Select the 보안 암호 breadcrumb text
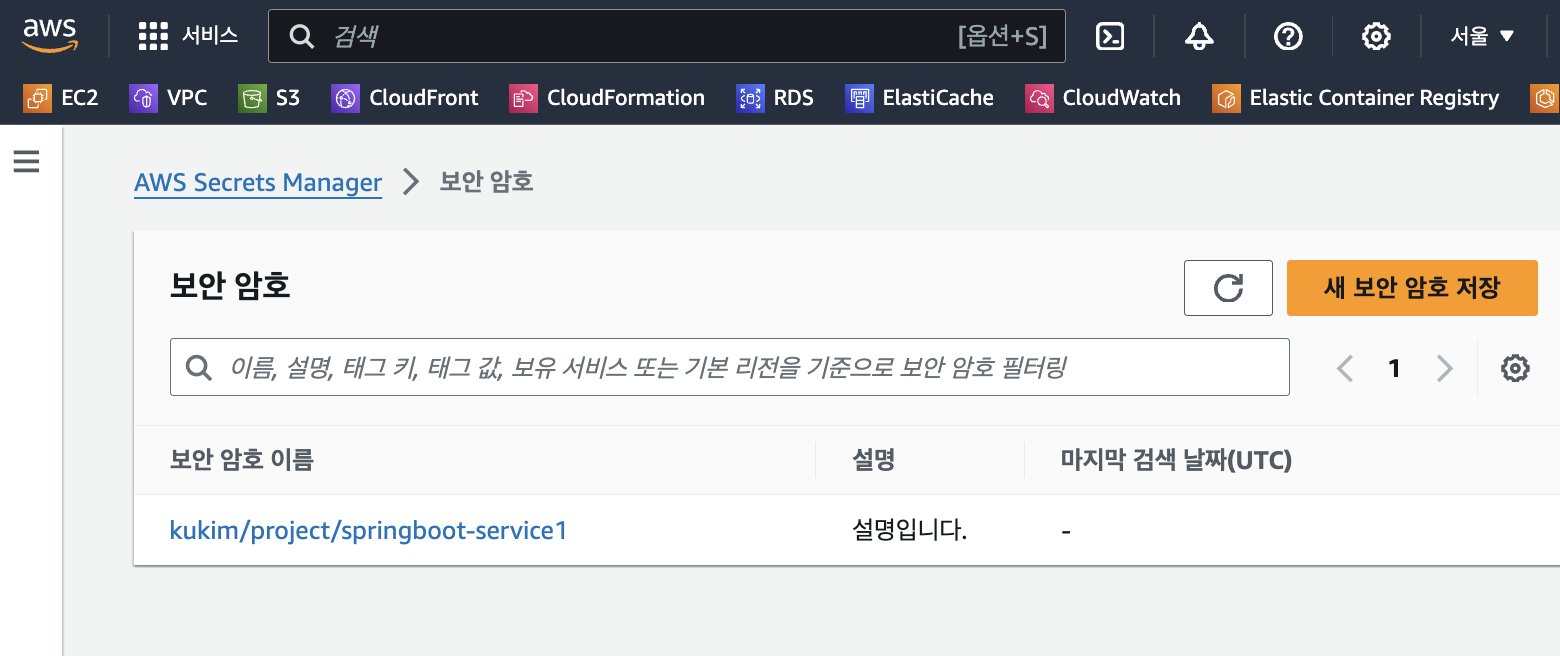This screenshot has height=656, width=1560. 487,182
